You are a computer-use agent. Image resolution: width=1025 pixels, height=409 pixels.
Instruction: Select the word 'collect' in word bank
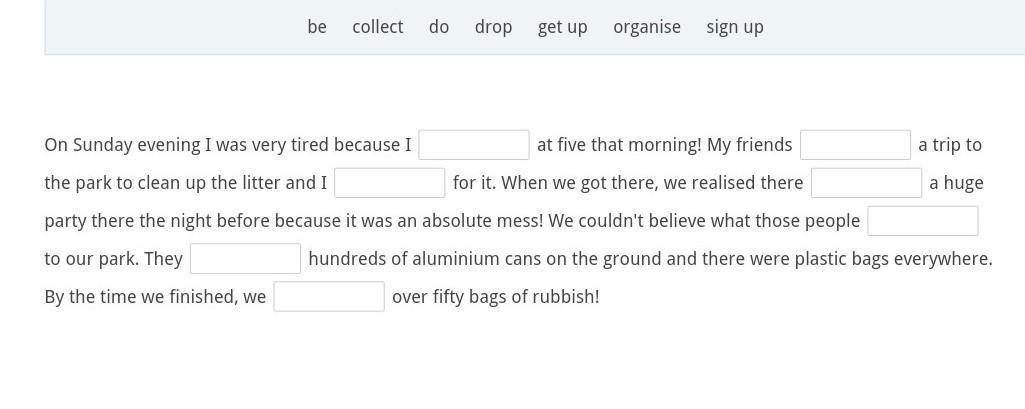point(378,27)
